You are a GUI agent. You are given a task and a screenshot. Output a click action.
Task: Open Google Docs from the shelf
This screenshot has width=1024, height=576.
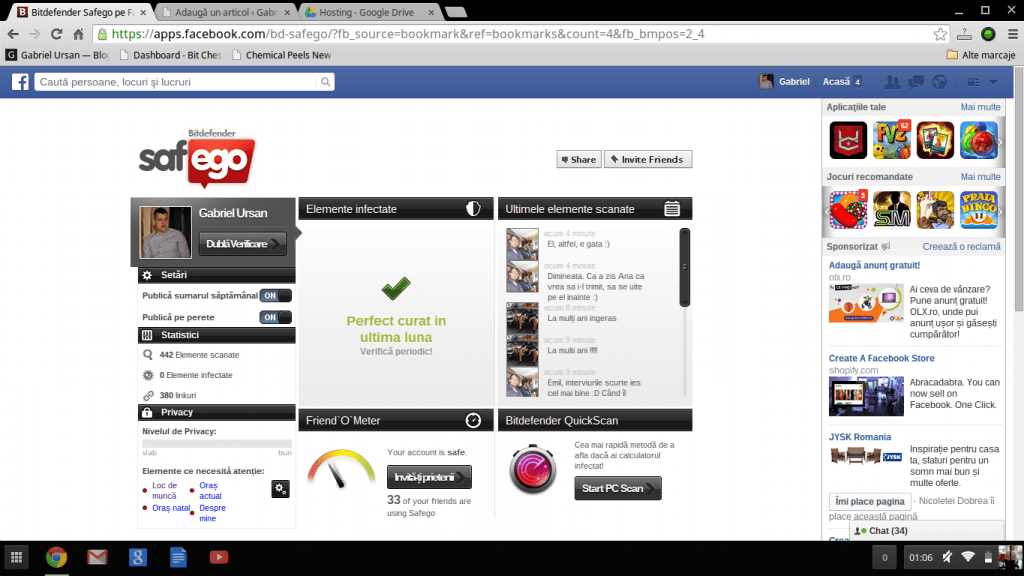(x=178, y=557)
